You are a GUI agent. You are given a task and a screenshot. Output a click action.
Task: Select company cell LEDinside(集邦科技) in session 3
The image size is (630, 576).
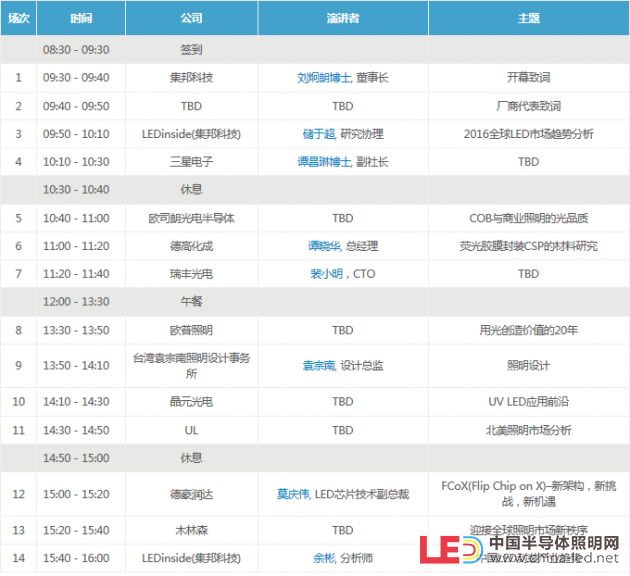point(191,134)
